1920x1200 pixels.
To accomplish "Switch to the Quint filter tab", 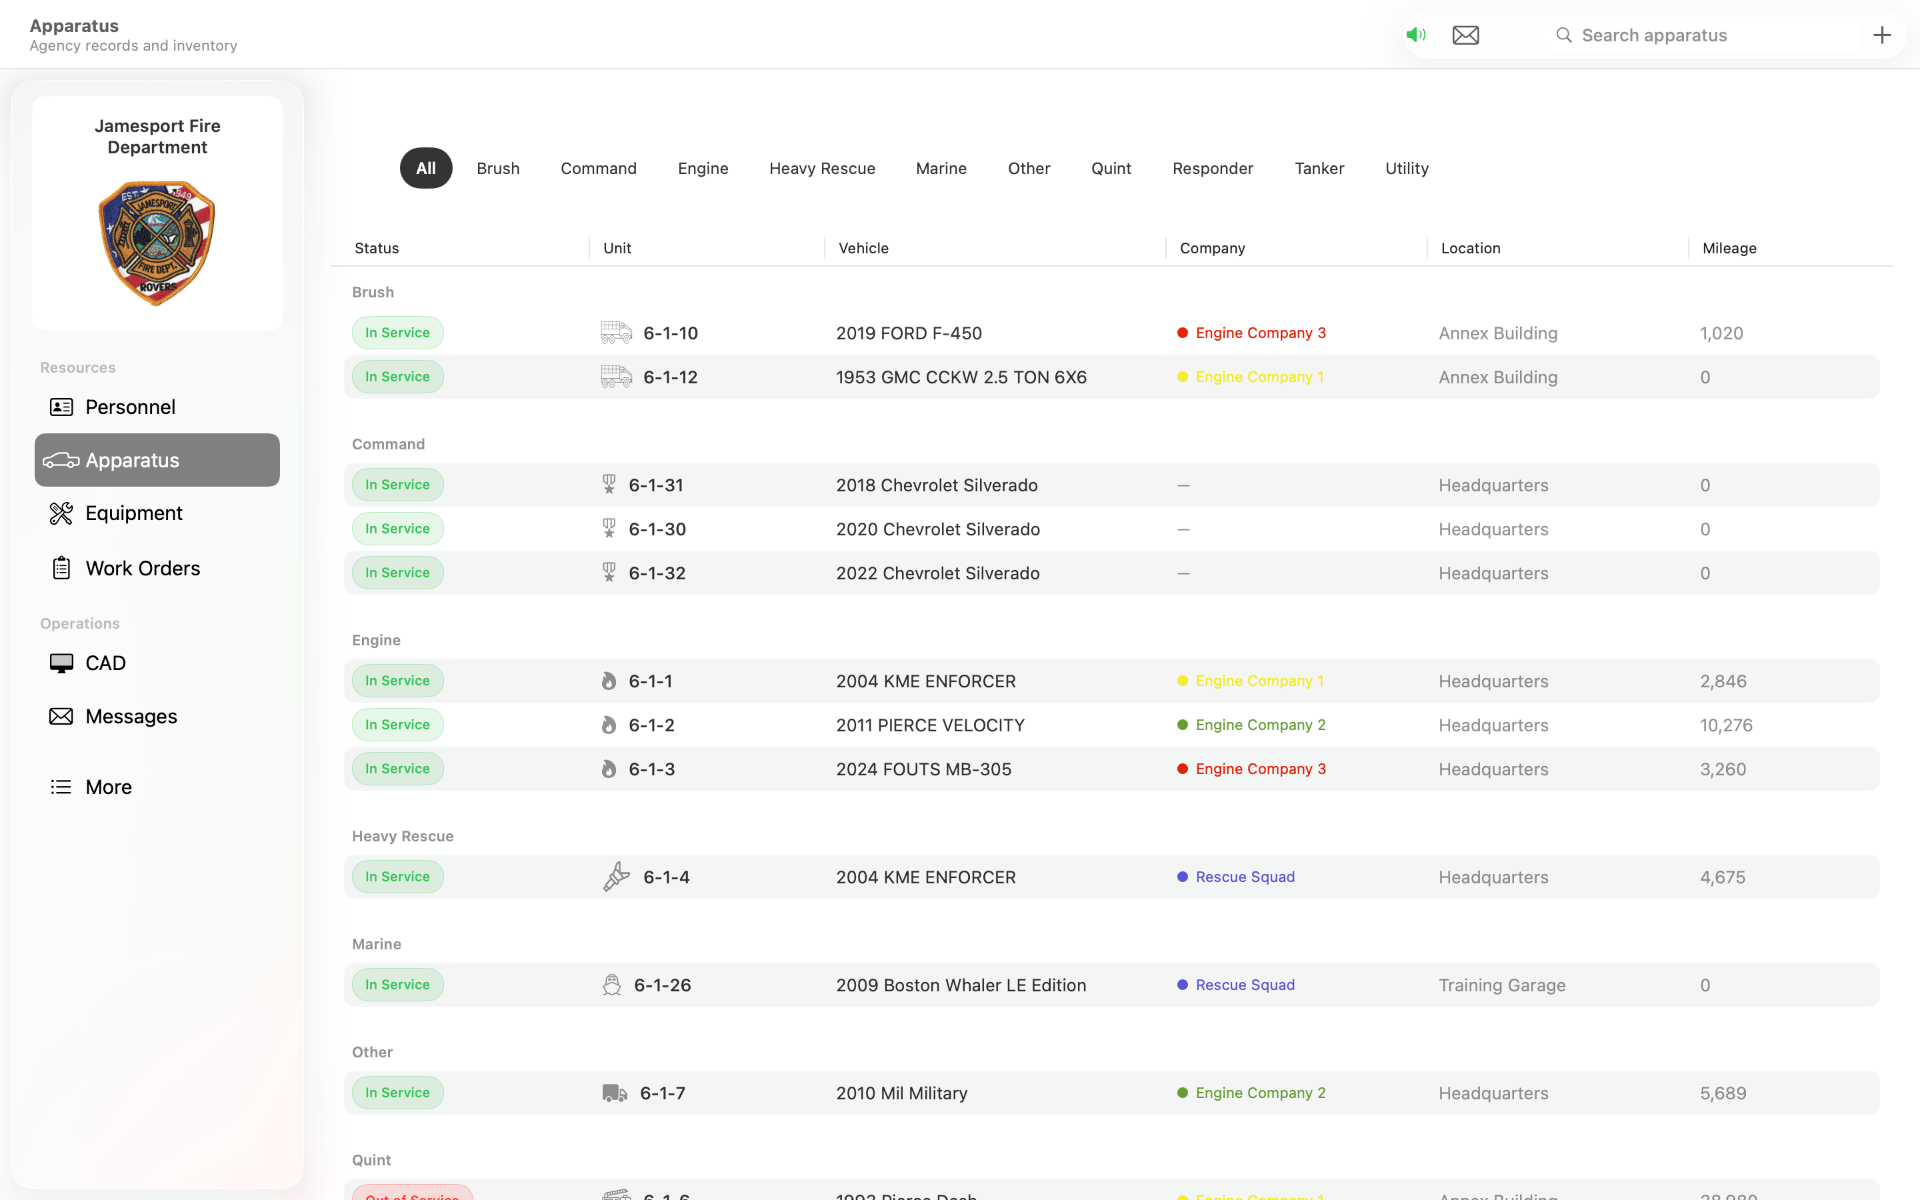I will click(1111, 168).
